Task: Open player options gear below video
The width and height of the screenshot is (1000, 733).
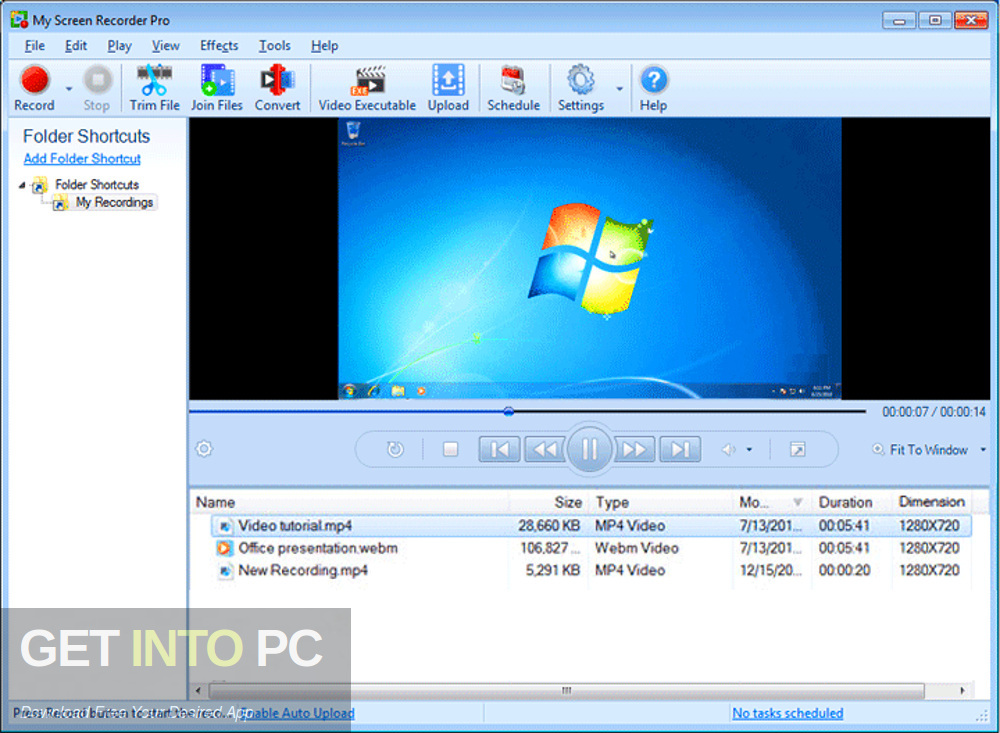Action: [204, 449]
